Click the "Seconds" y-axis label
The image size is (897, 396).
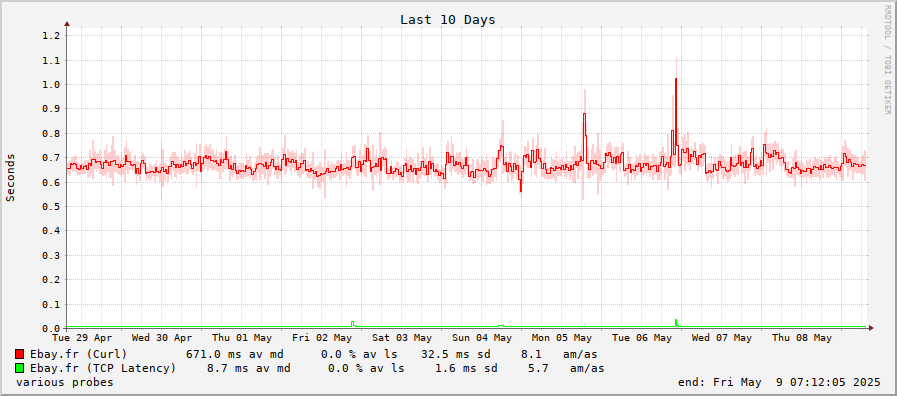(10, 177)
